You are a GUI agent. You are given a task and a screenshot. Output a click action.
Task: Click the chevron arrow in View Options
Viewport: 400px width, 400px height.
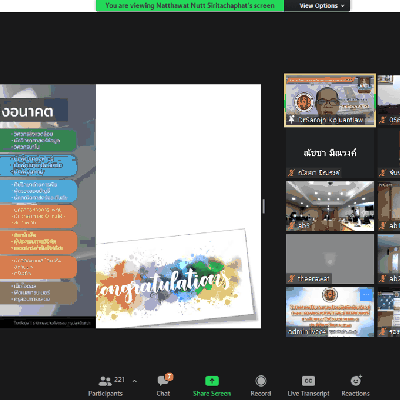343,6
